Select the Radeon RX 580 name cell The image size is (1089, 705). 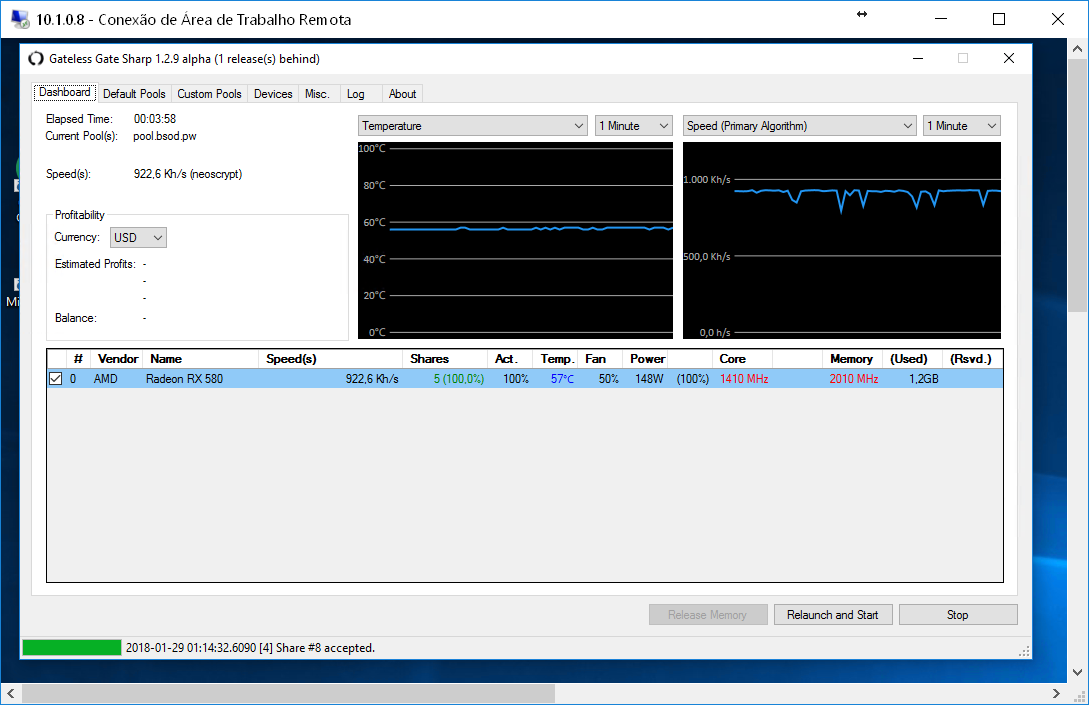[184, 379]
